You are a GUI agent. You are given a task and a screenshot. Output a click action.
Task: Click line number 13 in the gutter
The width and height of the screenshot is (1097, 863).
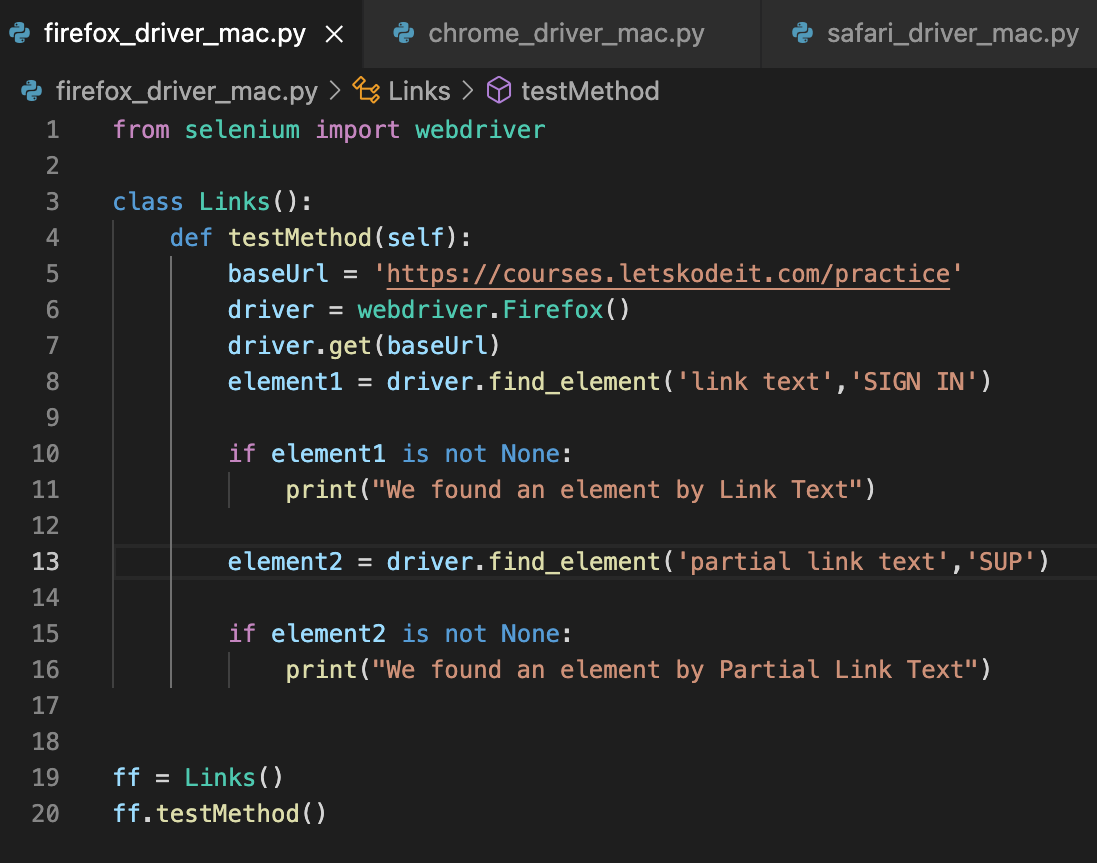(45, 562)
